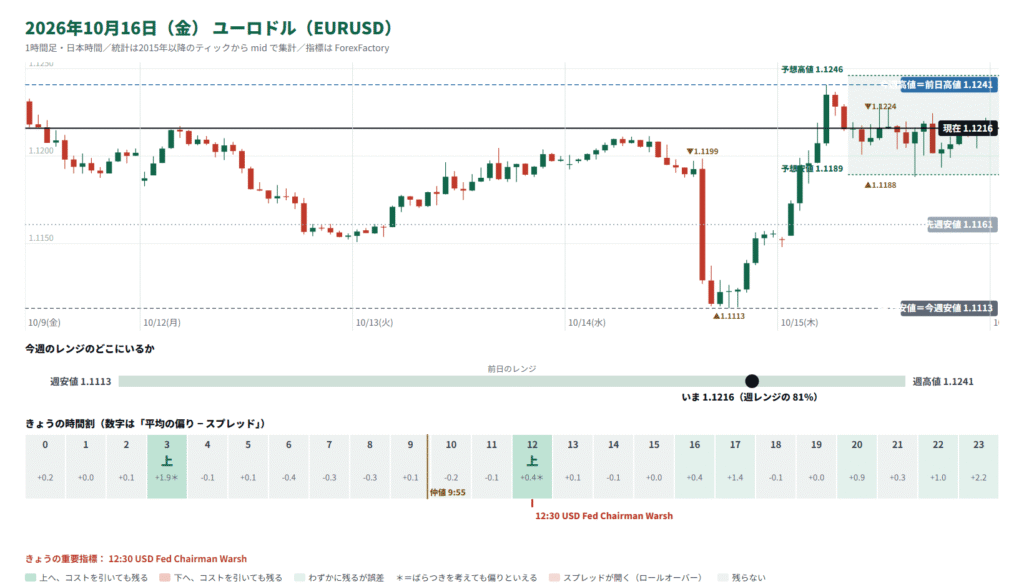
Task: Click the 予想安値 1.1189 chart label
Action: pos(812,169)
